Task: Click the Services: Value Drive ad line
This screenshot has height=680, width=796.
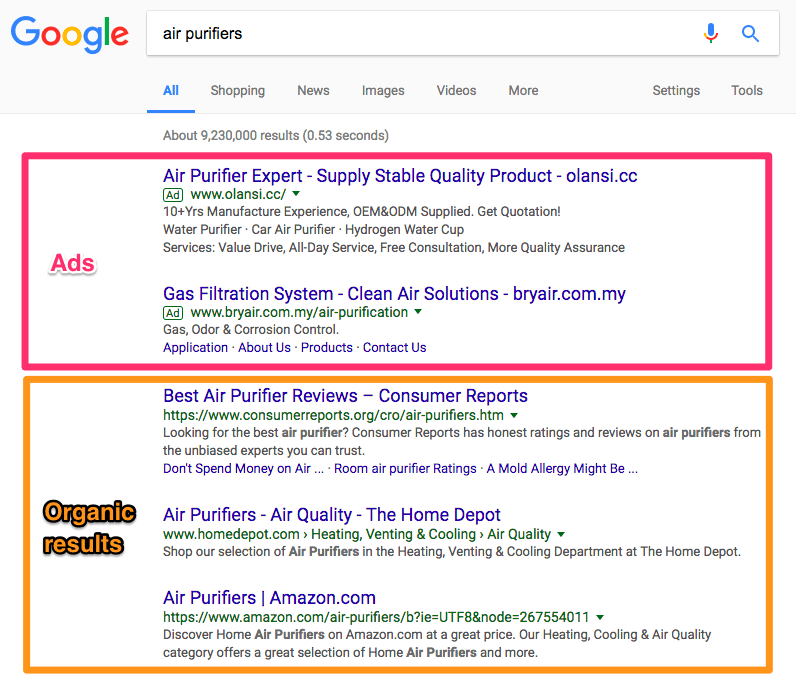Action: click(393, 247)
